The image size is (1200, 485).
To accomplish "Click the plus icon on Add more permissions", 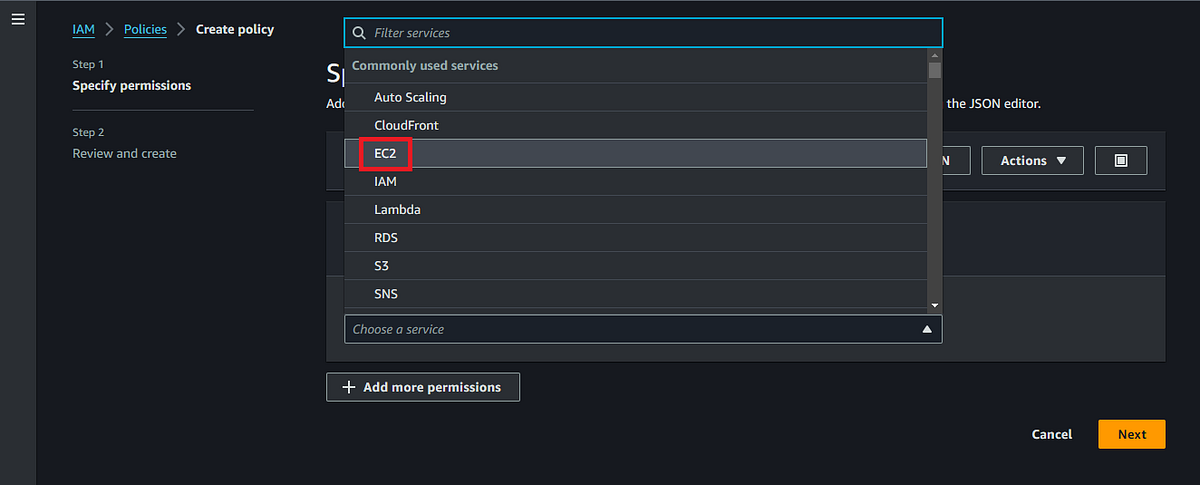I will click(349, 387).
